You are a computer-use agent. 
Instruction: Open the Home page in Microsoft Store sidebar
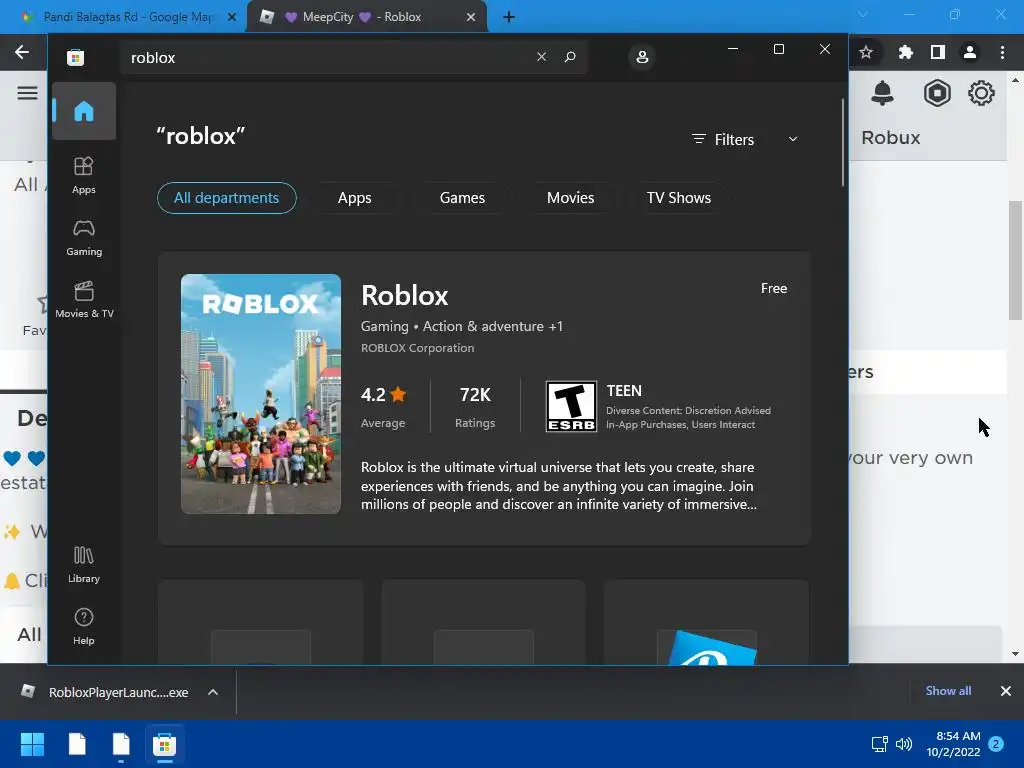pos(84,111)
